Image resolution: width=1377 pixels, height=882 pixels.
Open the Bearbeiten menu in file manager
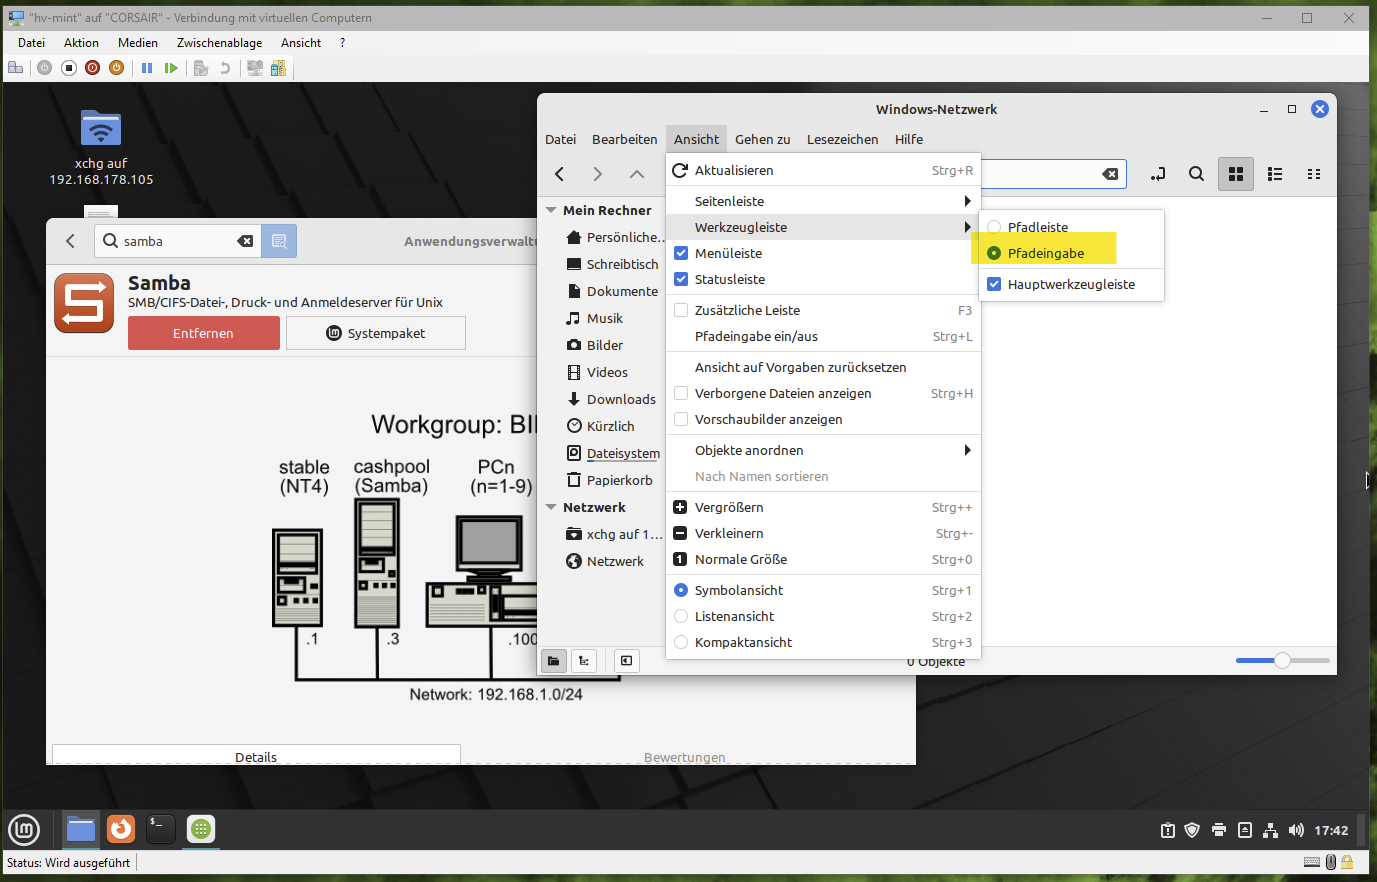tap(624, 139)
